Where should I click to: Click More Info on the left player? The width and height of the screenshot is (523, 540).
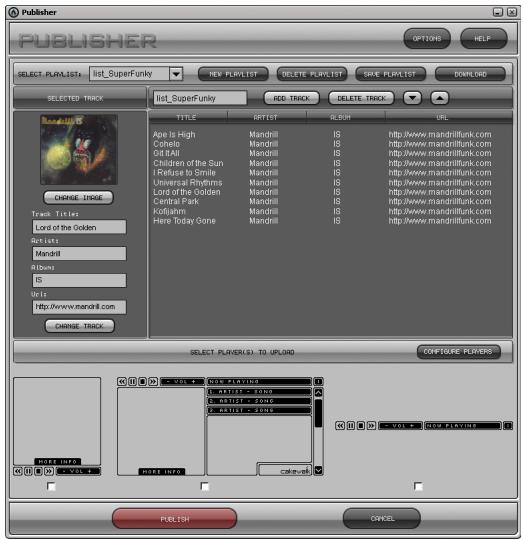tap(57, 461)
